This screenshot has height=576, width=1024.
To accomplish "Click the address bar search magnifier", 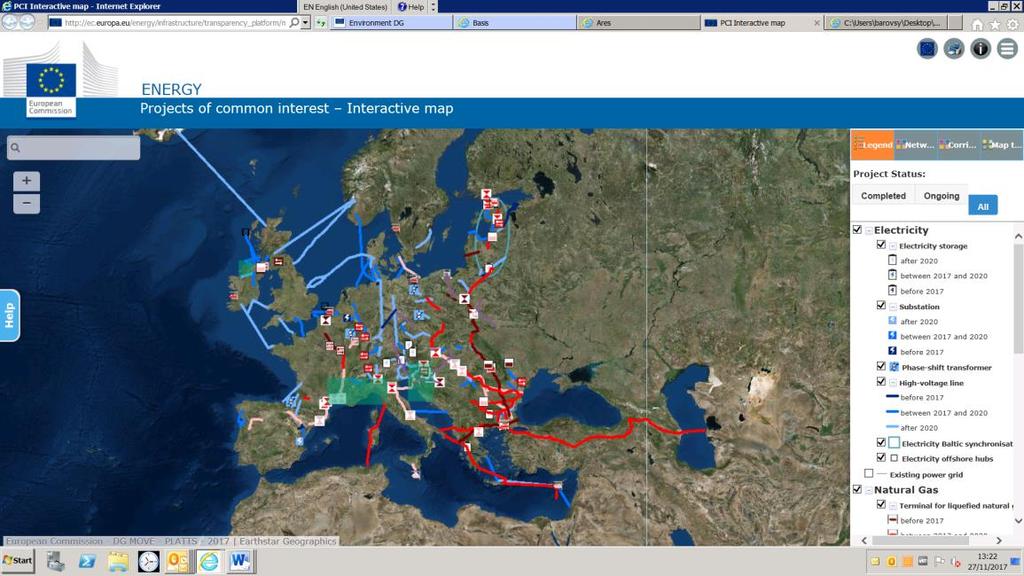I will tap(295, 23).
